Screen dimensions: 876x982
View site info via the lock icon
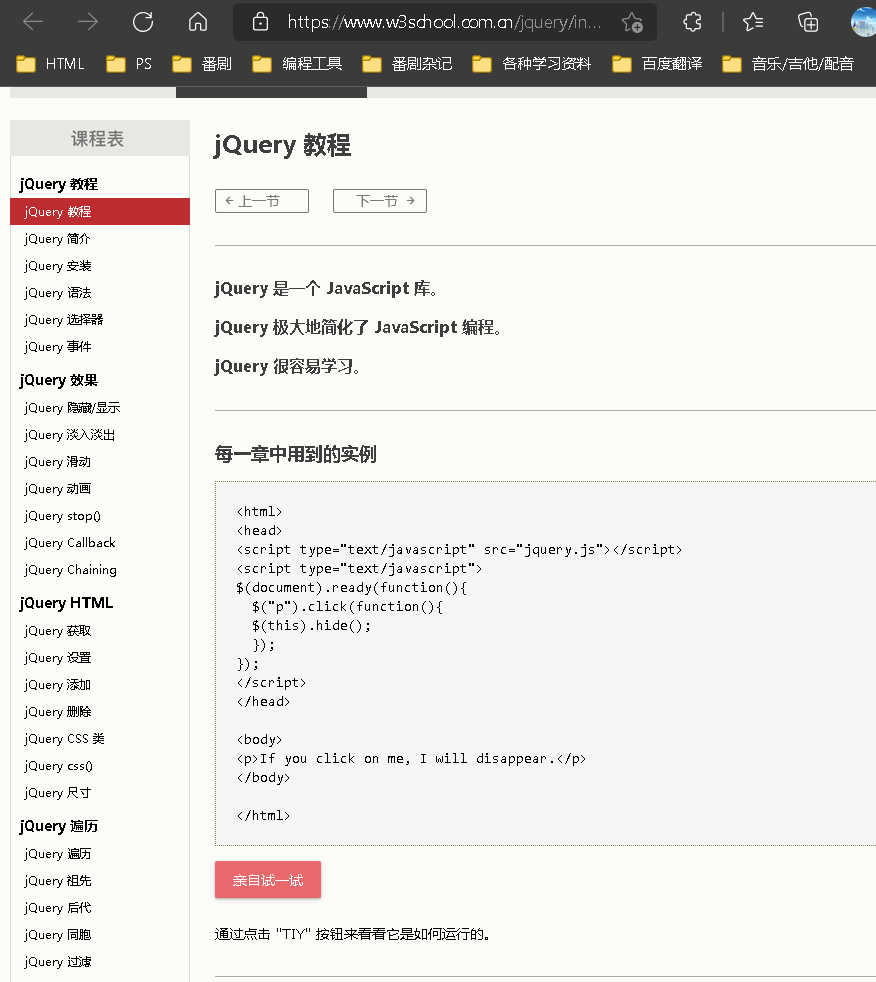[260, 23]
